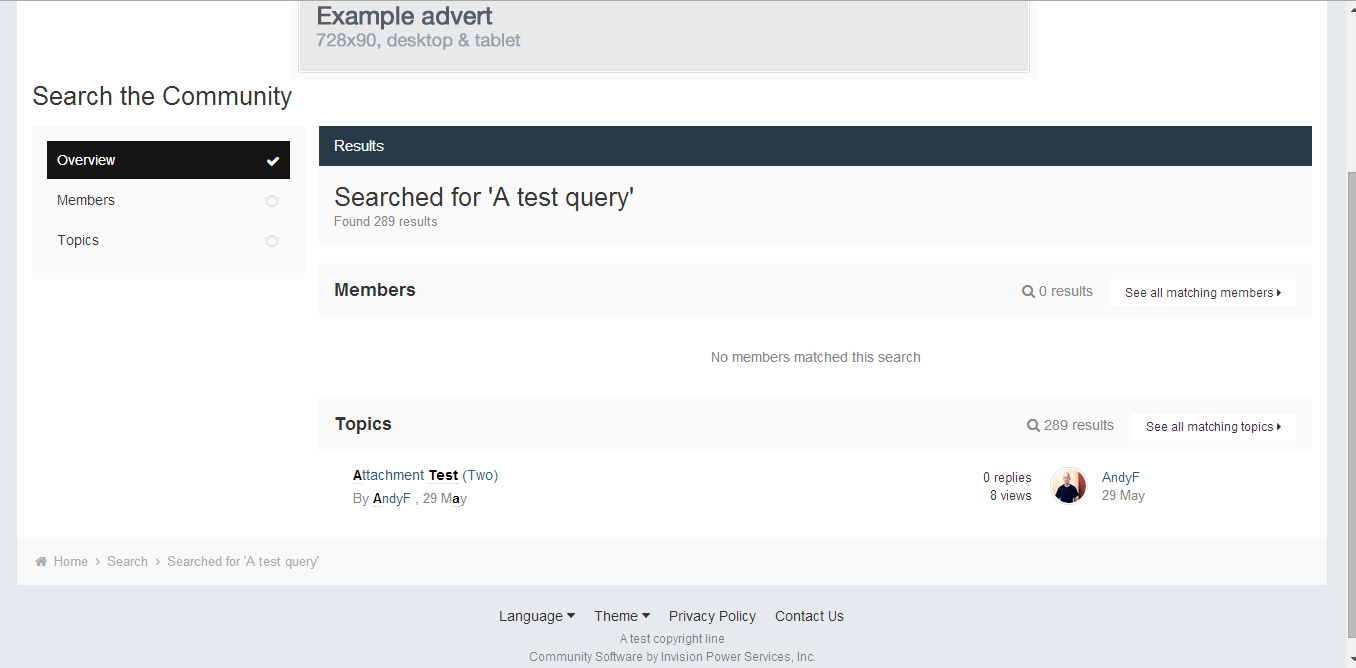Image resolution: width=1356 pixels, height=668 pixels.
Task: Click the Example advert banner
Action: point(664,35)
